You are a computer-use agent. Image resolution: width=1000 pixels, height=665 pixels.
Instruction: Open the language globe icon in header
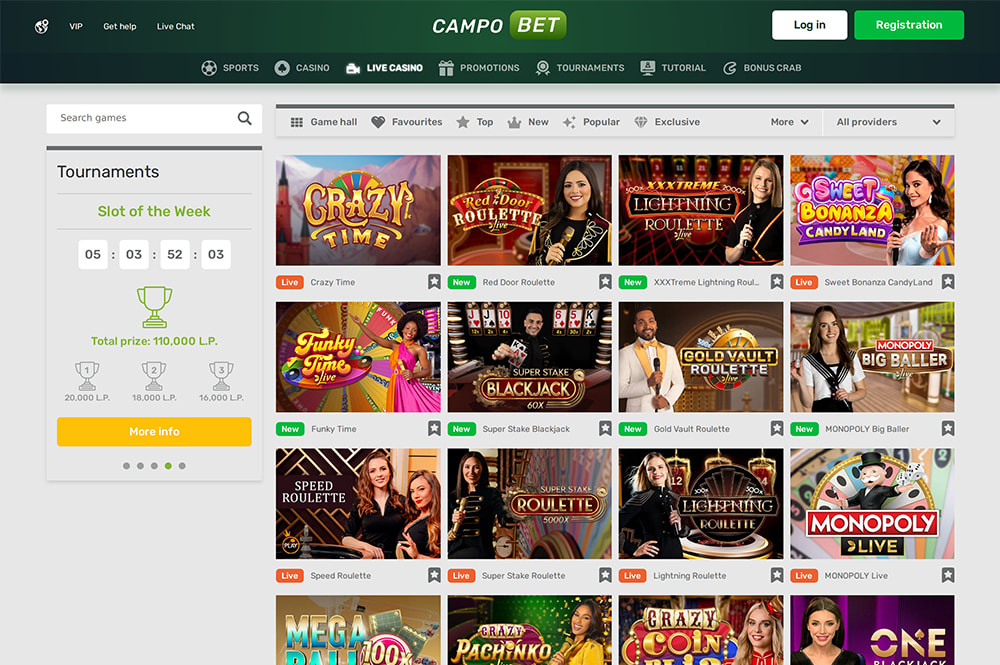[41, 26]
